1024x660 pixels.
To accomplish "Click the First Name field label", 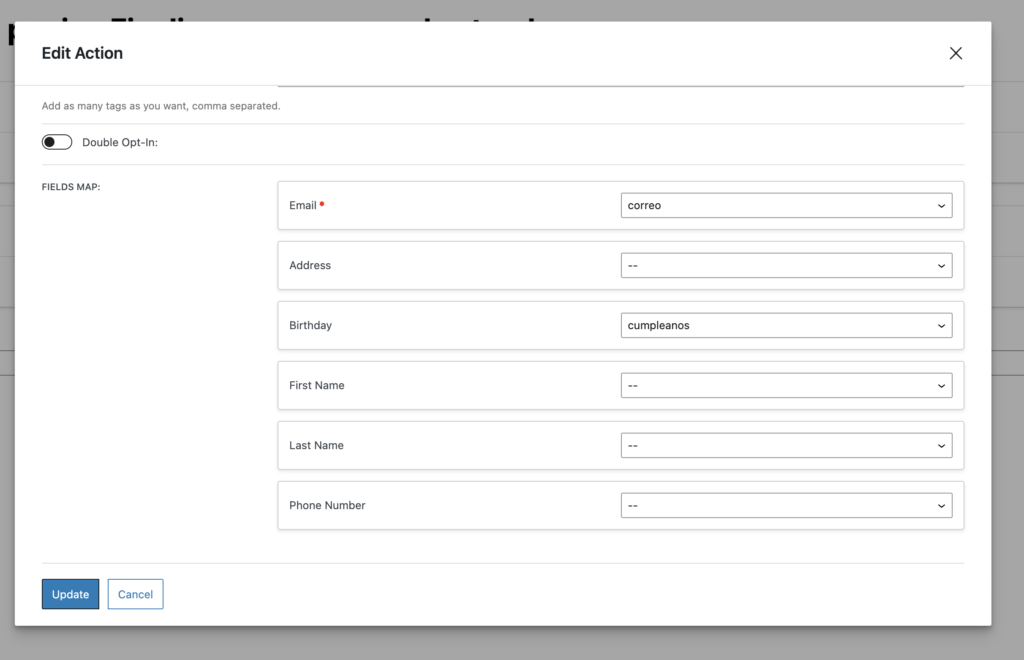I will pos(316,385).
